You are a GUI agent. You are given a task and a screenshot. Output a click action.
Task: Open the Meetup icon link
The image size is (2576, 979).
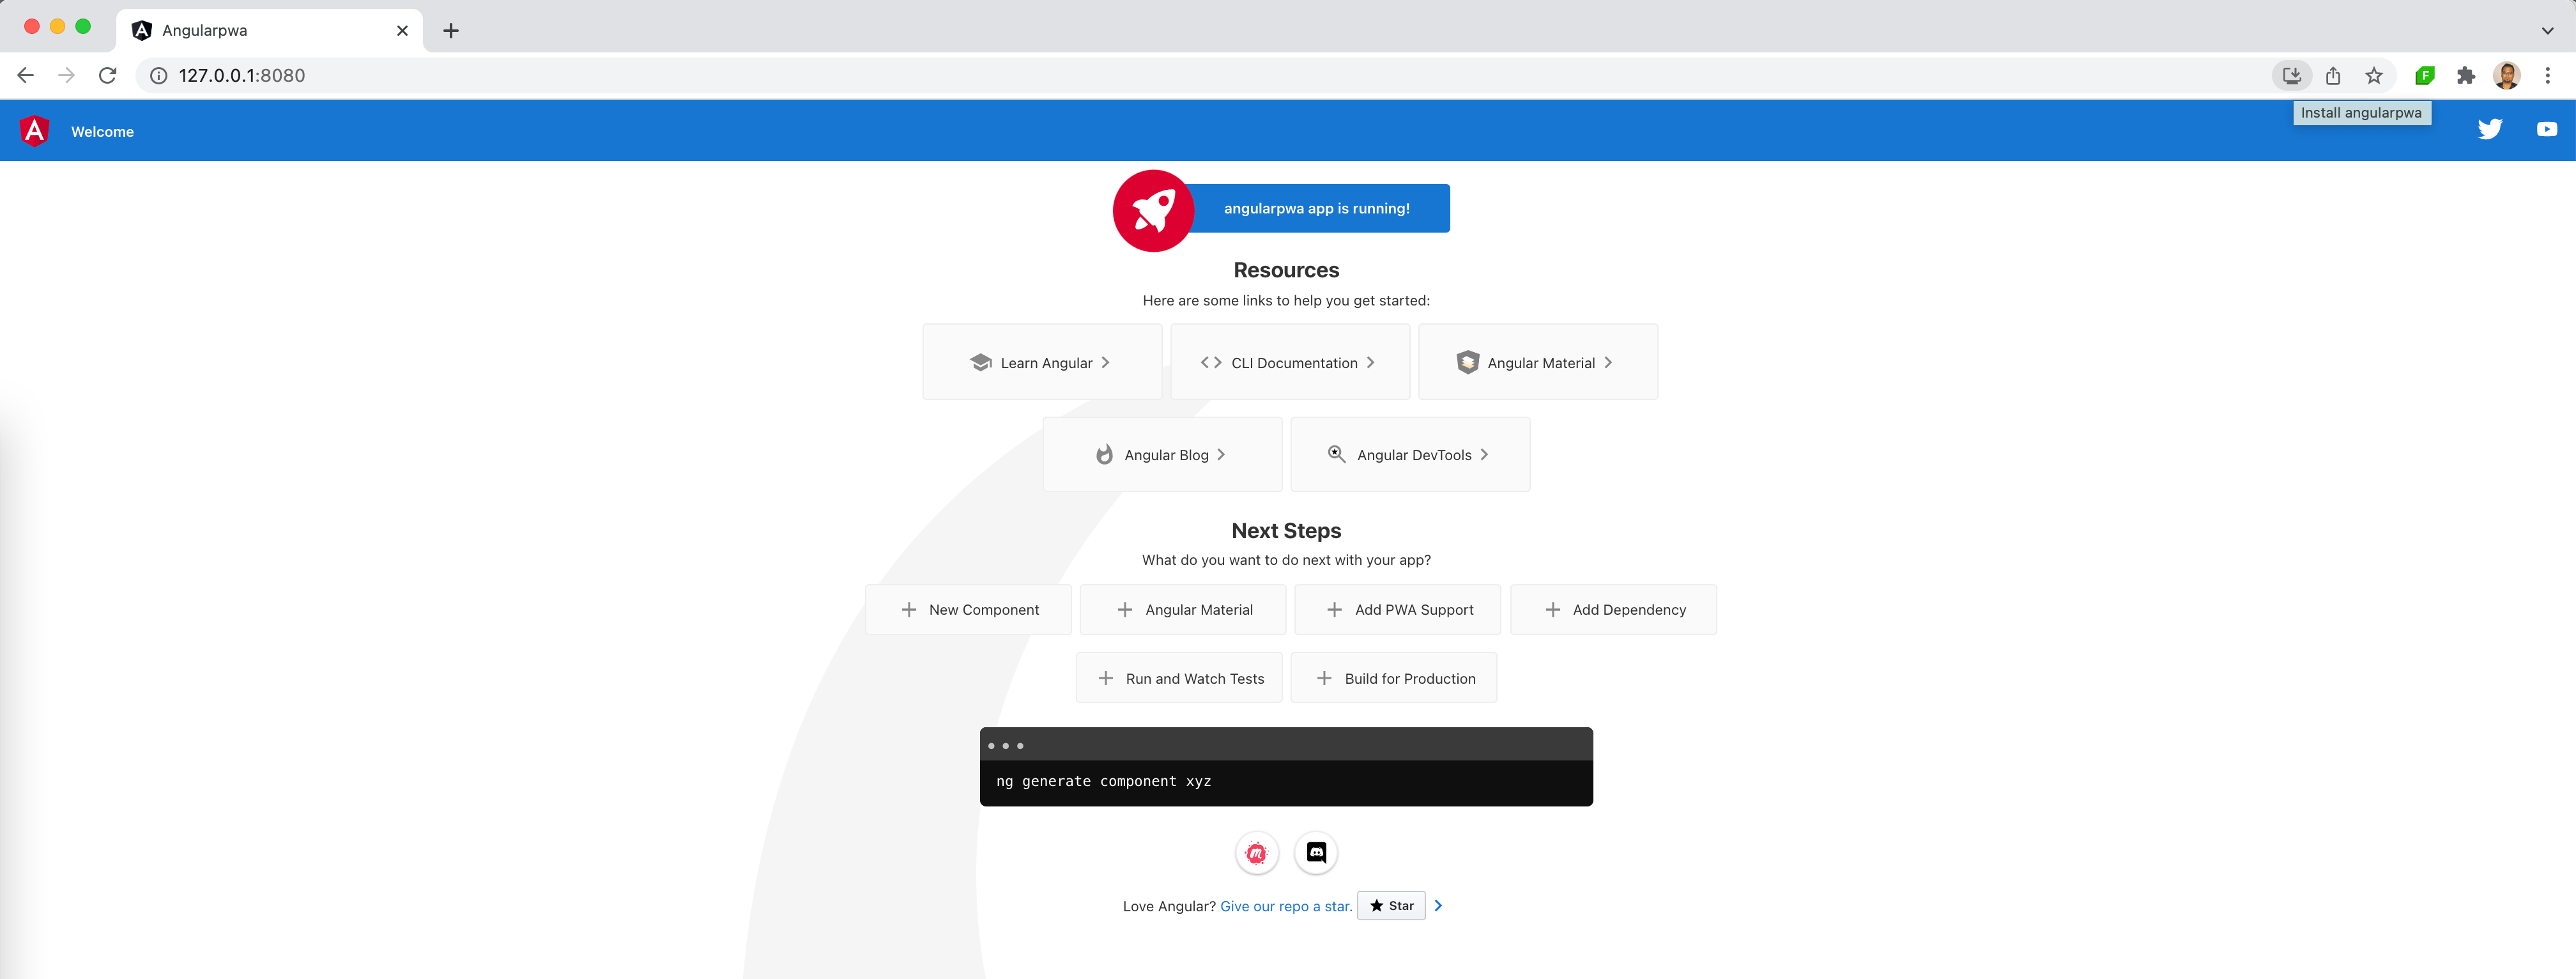pyautogui.click(x=1256, y=853)
